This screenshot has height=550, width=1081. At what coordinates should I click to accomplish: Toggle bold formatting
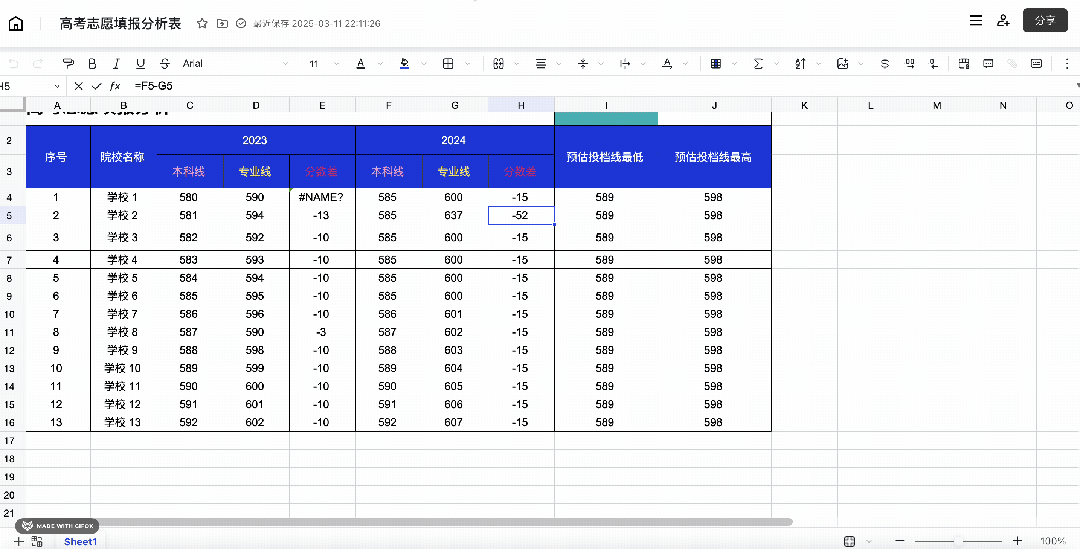pos(92,64)
